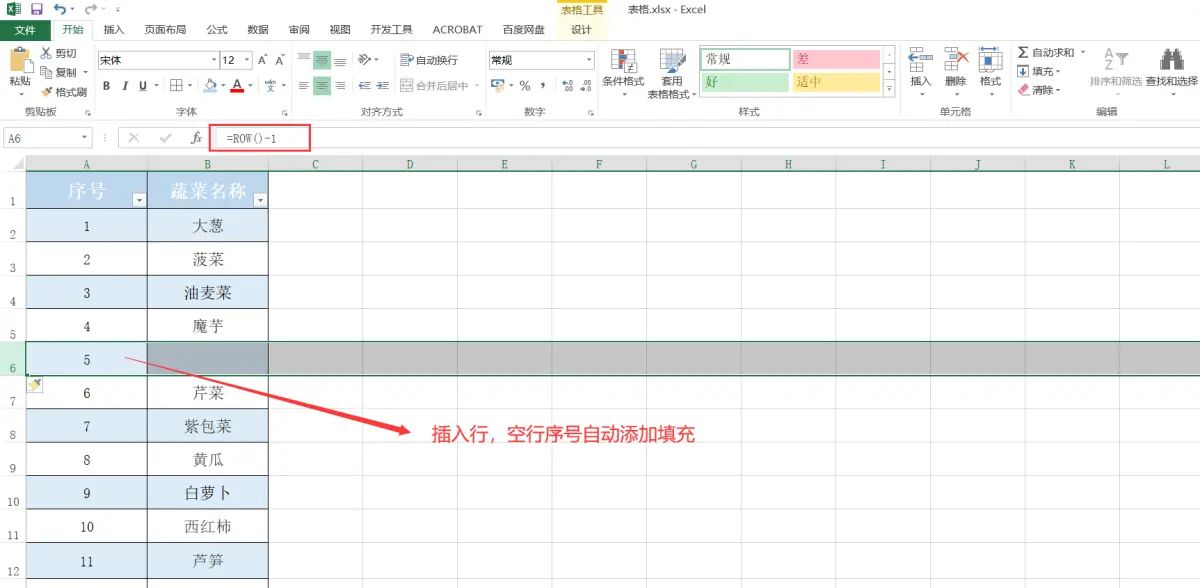Select the red font color swatch
This screenshot has height=588, width=1200.
[235, 86]
